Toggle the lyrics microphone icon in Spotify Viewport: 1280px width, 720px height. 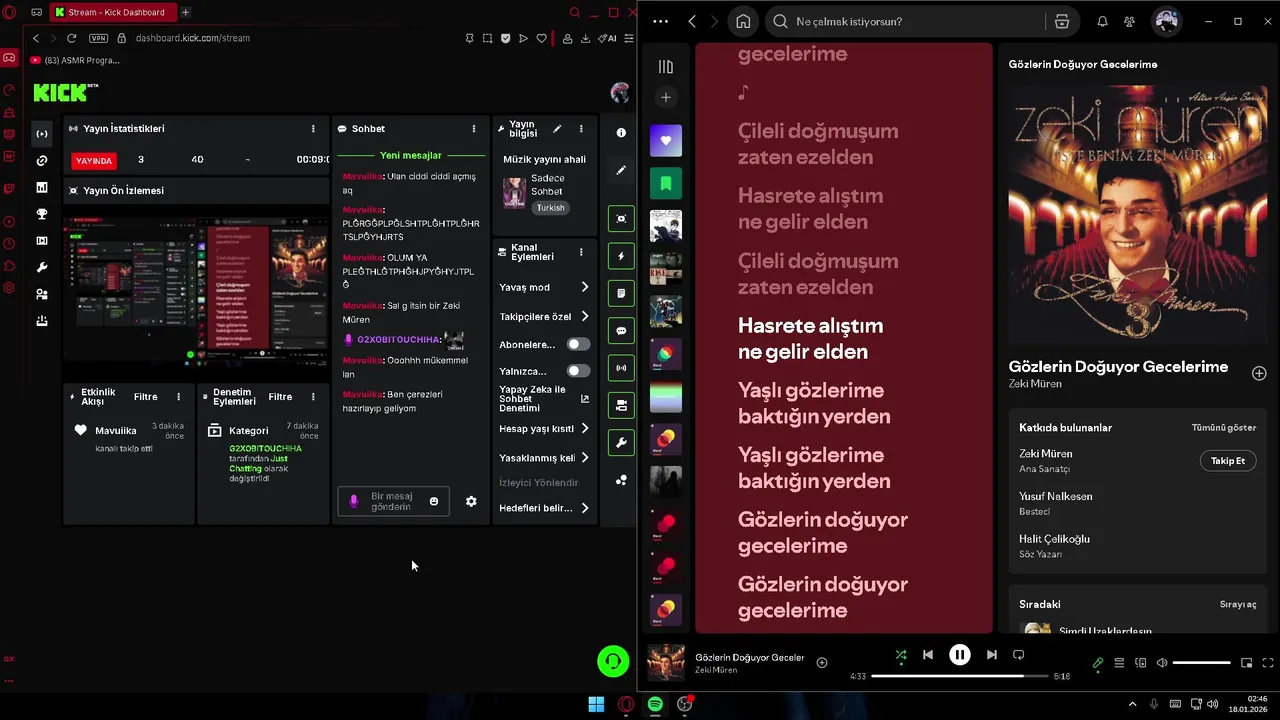pos(1098,663)
